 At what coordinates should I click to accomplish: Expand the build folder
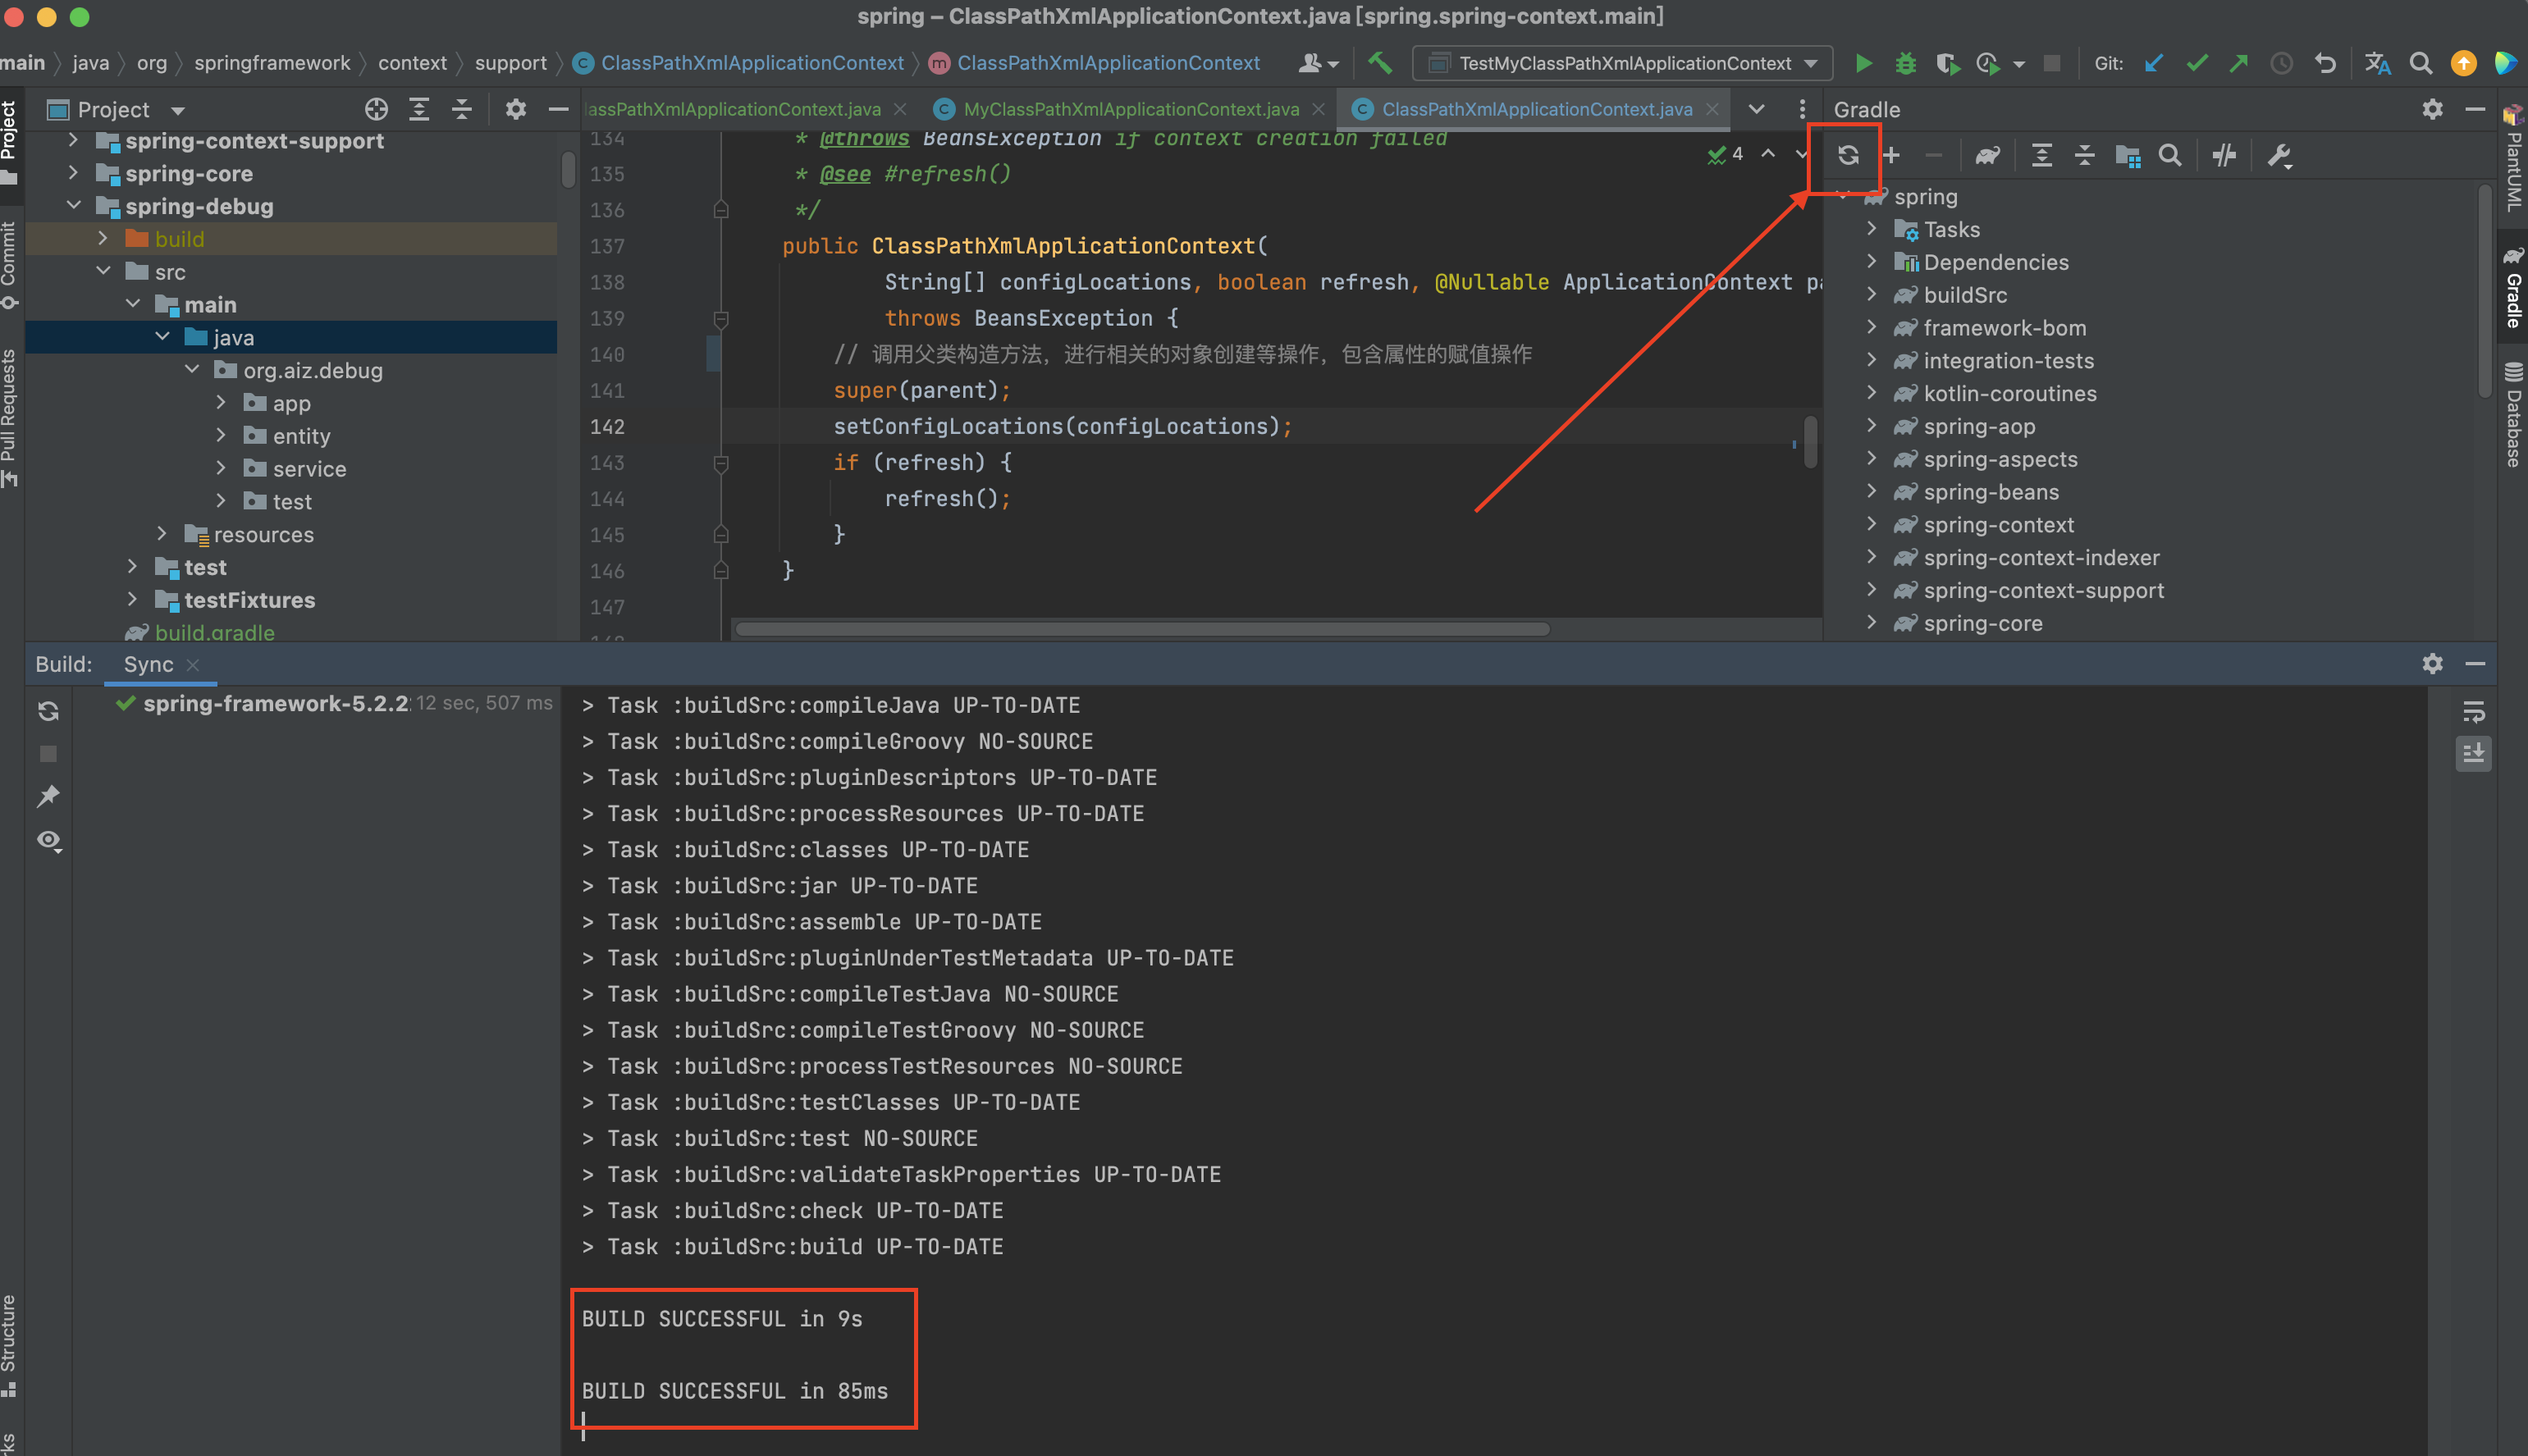tap(102, 239)
